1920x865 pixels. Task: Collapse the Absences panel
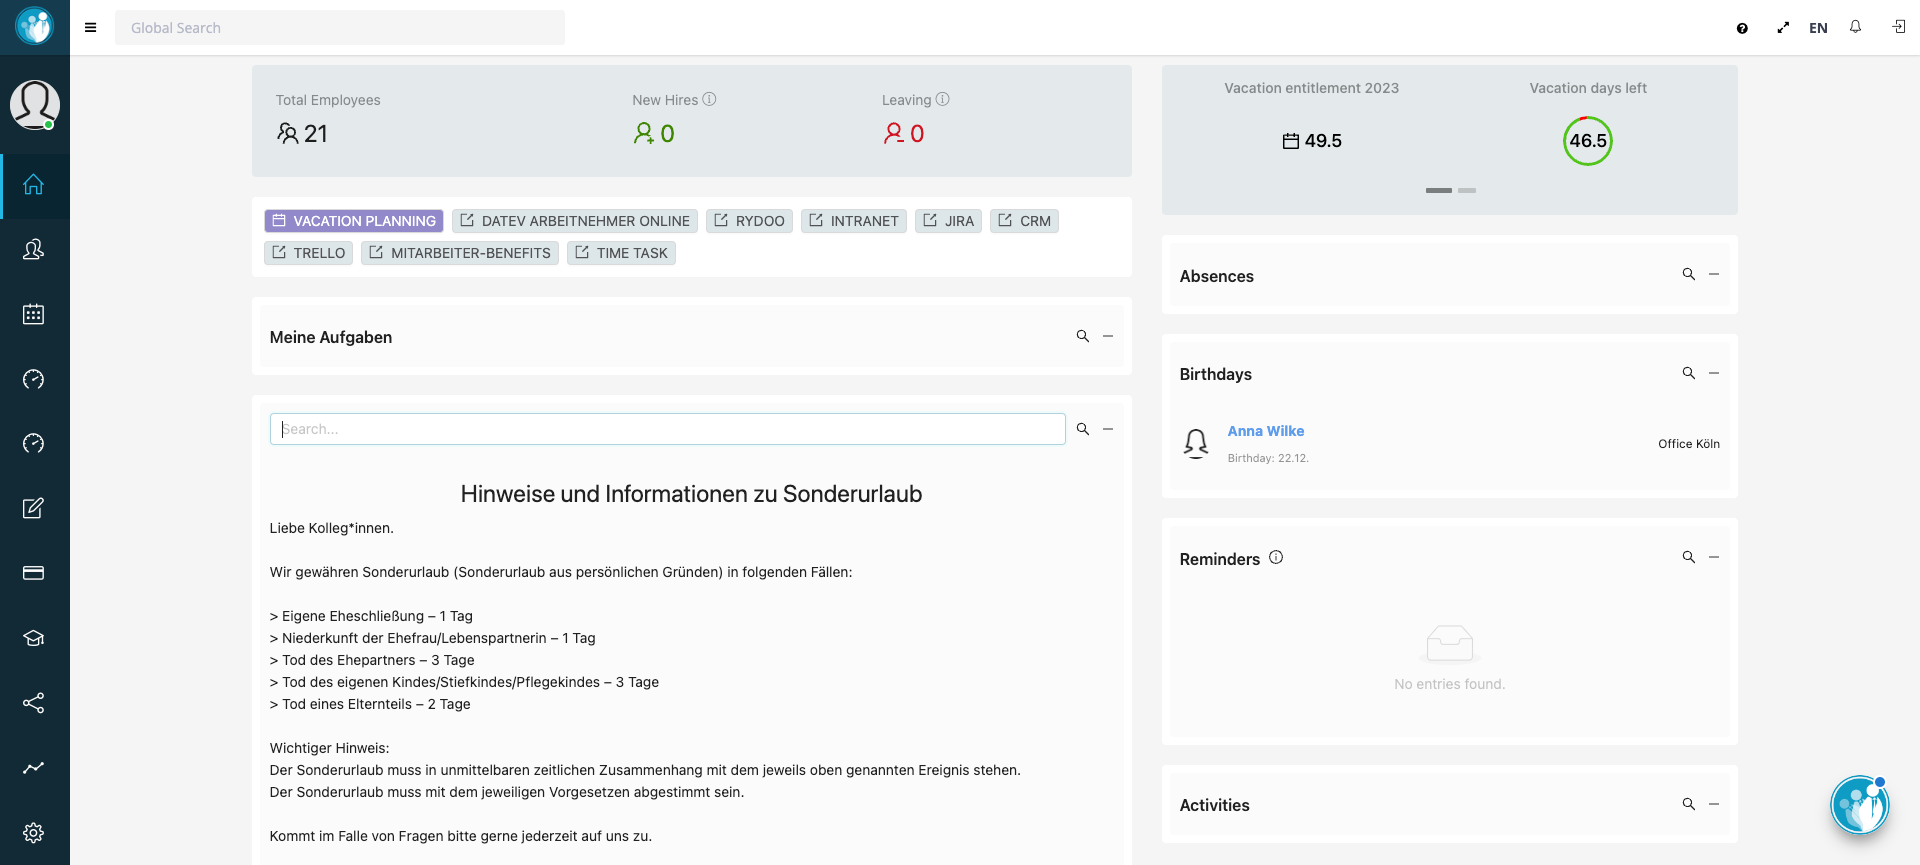(1714, 275)
